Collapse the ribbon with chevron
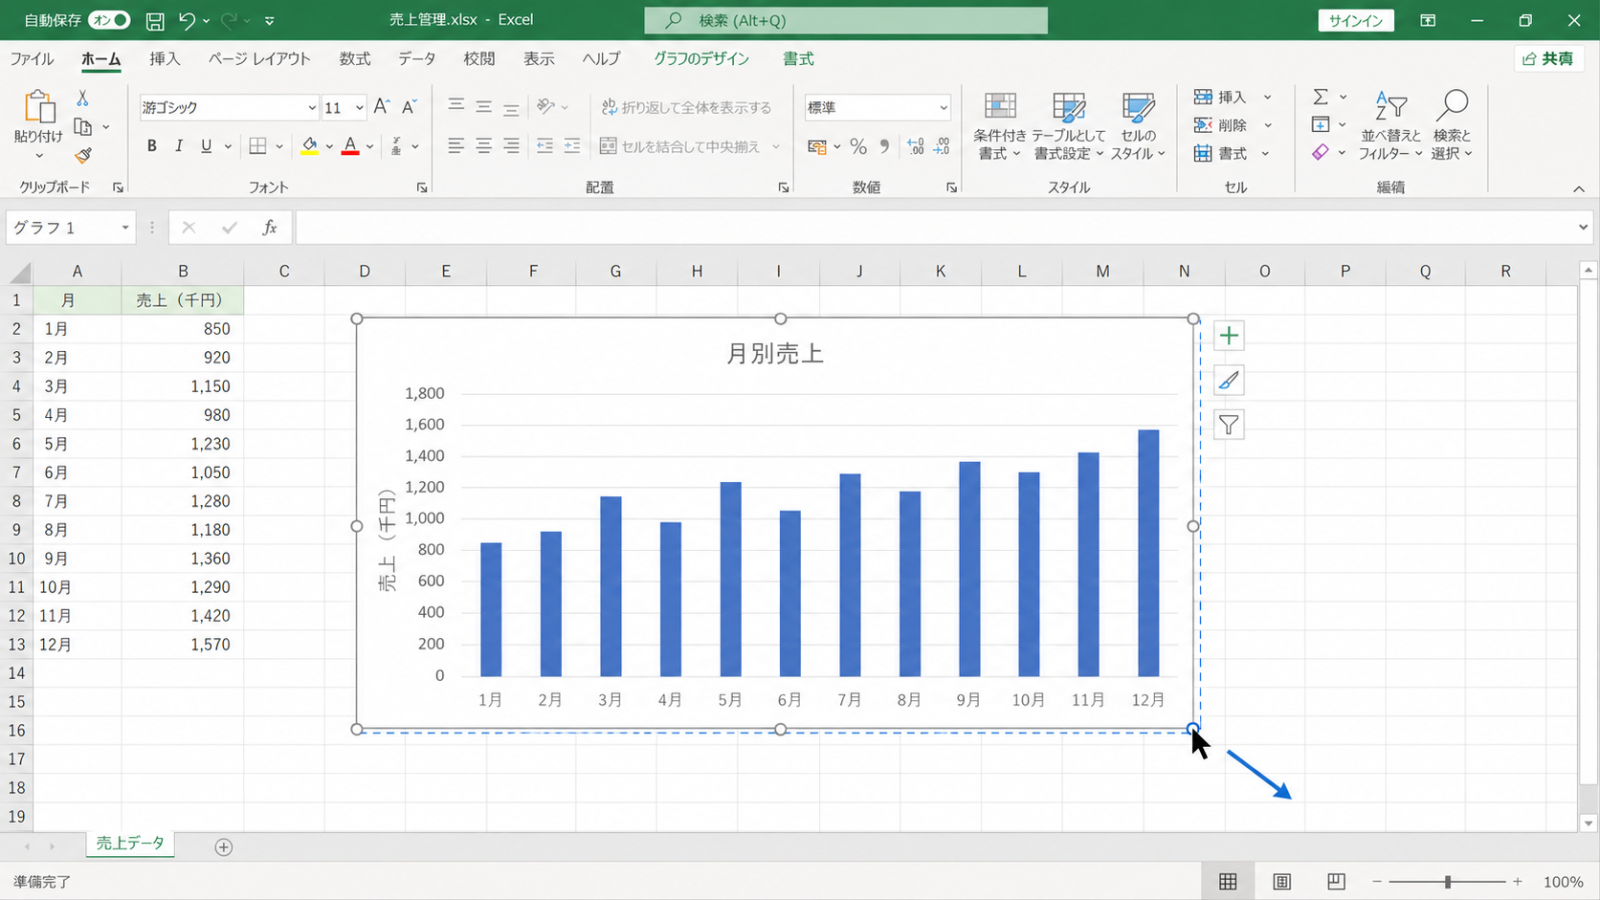 coord(1579,189)
